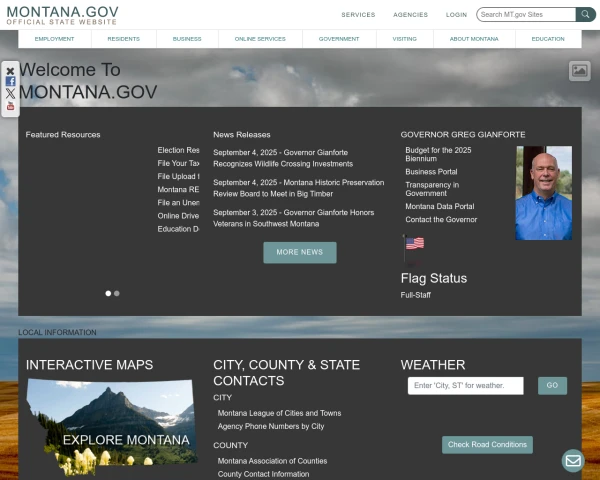The width and height of the screenshot is (600, 480).
Task: Focus the City, ST weather input
Action: [x=465, y=385]
